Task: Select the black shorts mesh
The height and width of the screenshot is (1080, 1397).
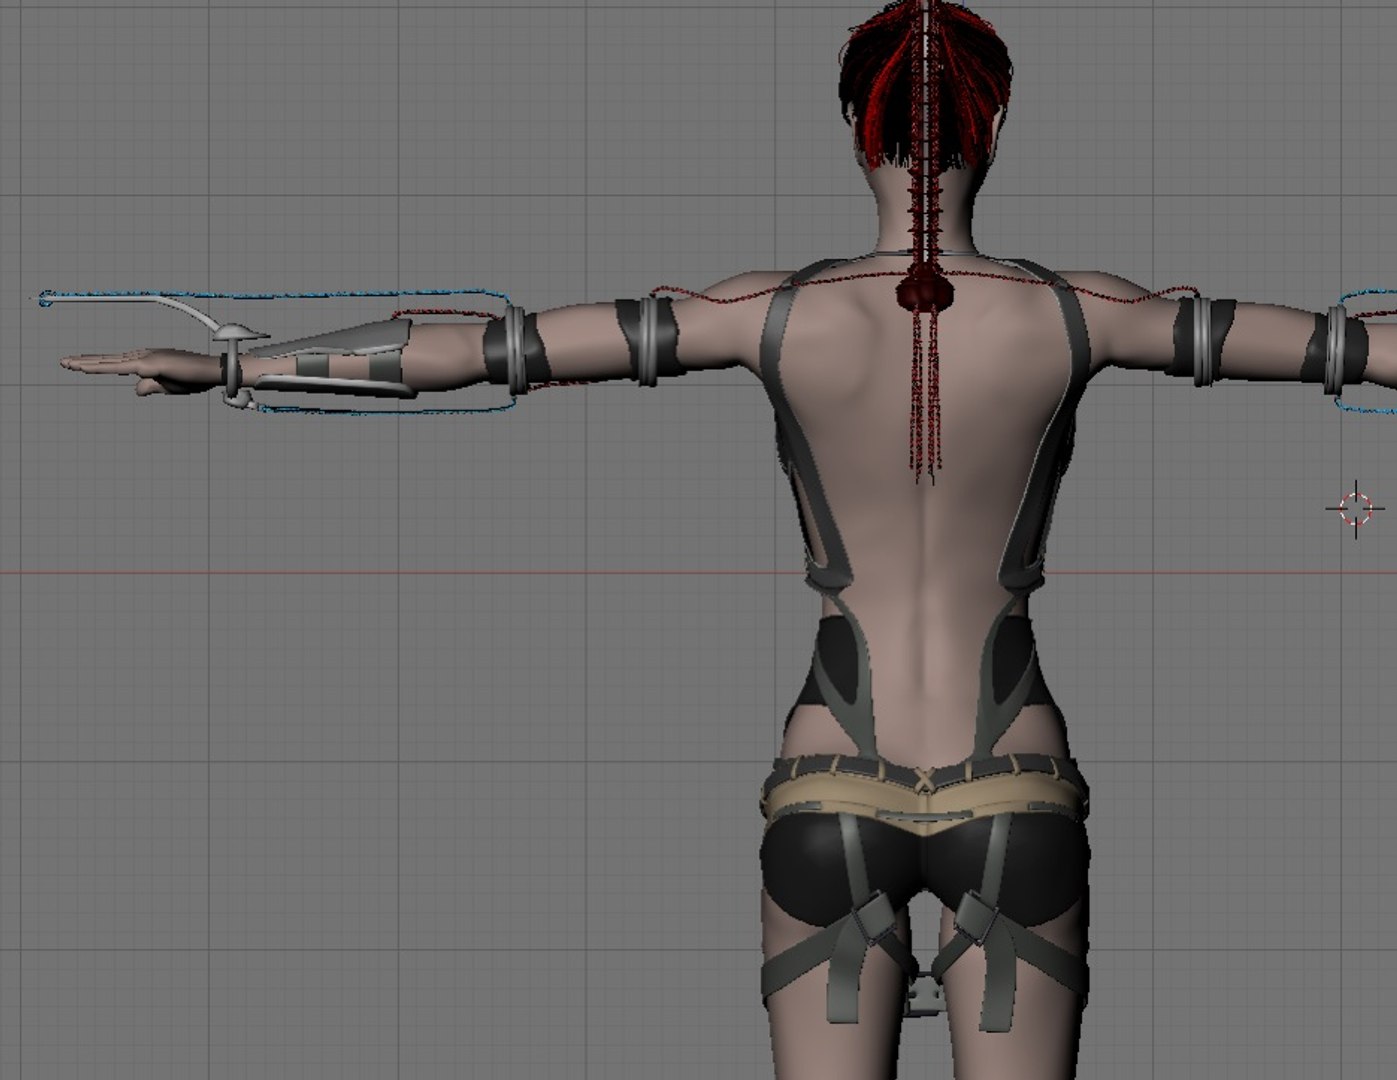Action: 924,868
